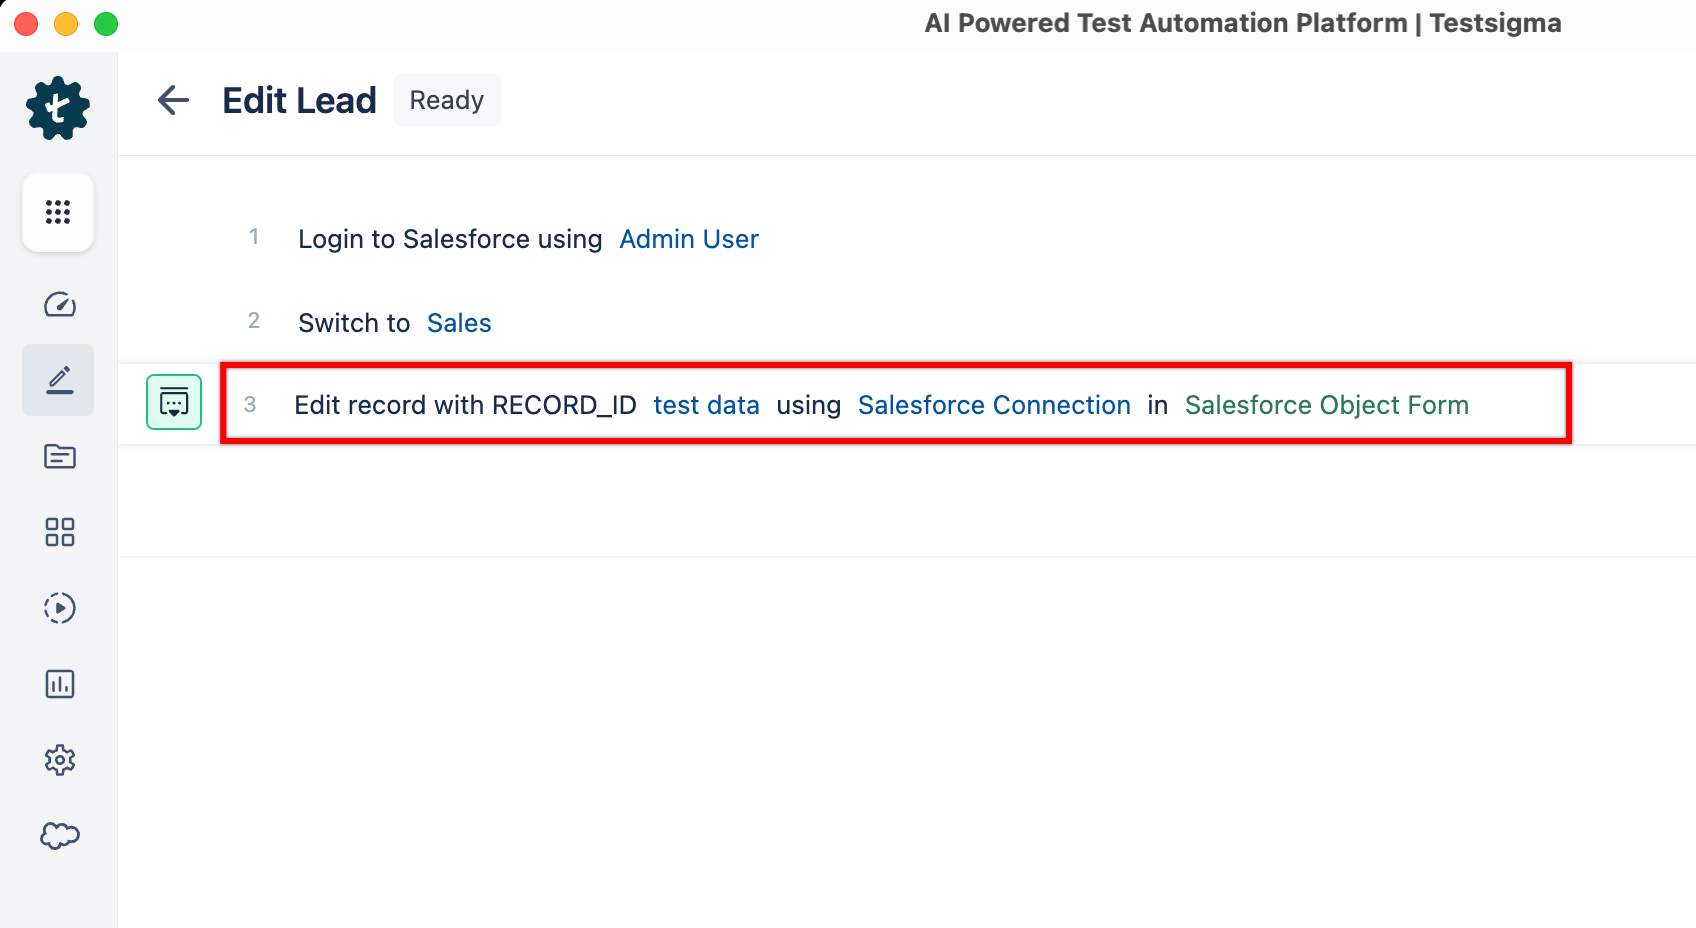Click the Testsigma gear logo
Image resolution: width=1696 pixels, height=928 pixels.
[x=58, y=108]
